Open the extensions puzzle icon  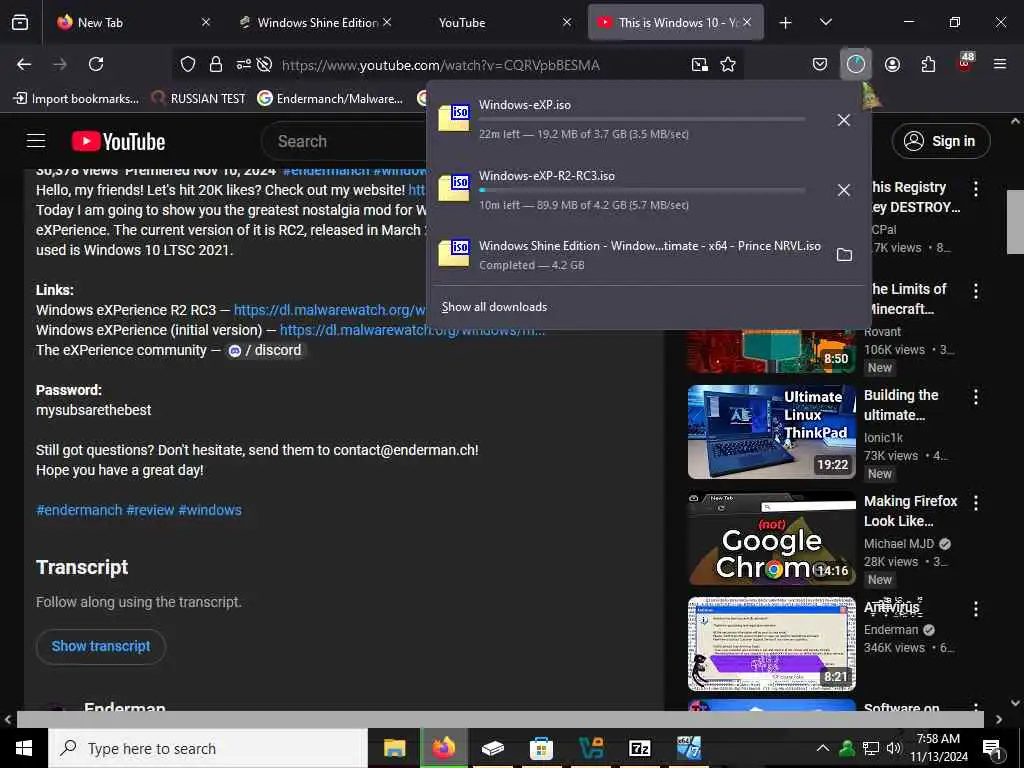(928, 64)
